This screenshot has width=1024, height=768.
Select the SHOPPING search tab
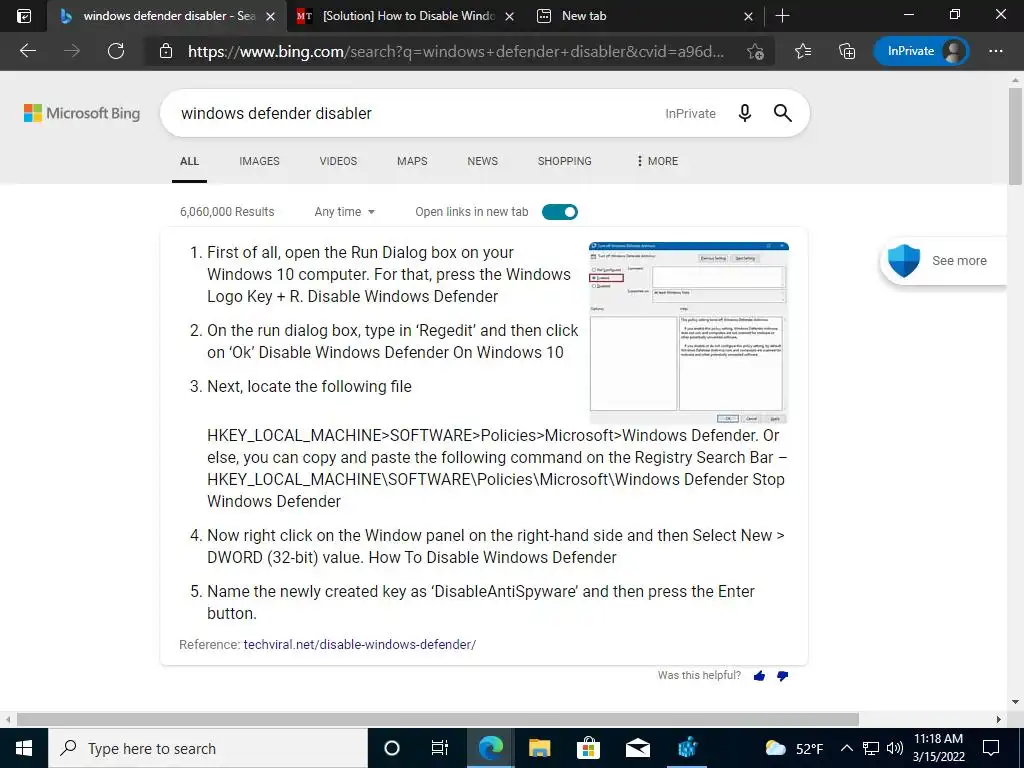pyautogui.click(x=565, y=161)
